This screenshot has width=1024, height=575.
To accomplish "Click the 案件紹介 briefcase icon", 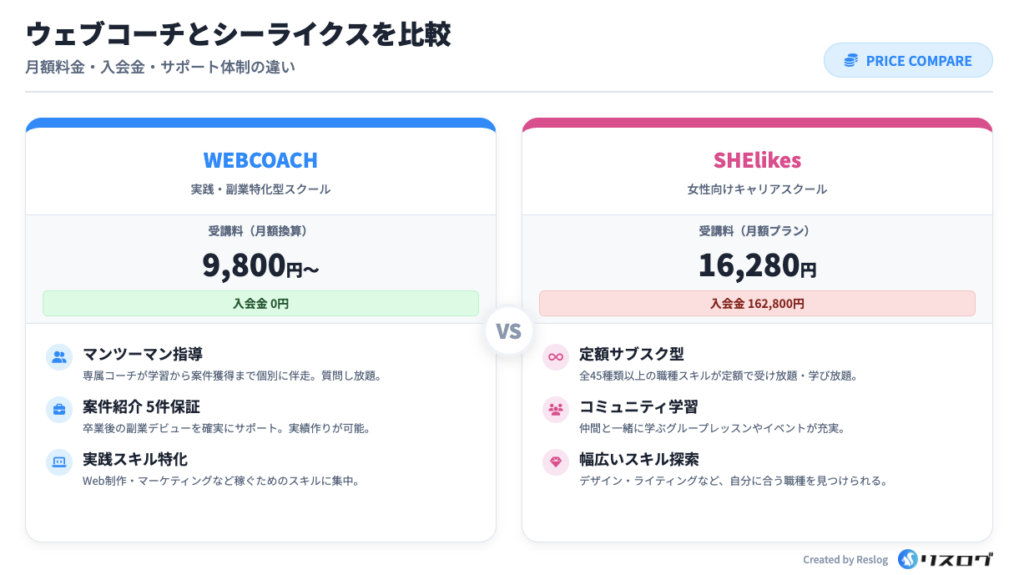I will (59, 409).
